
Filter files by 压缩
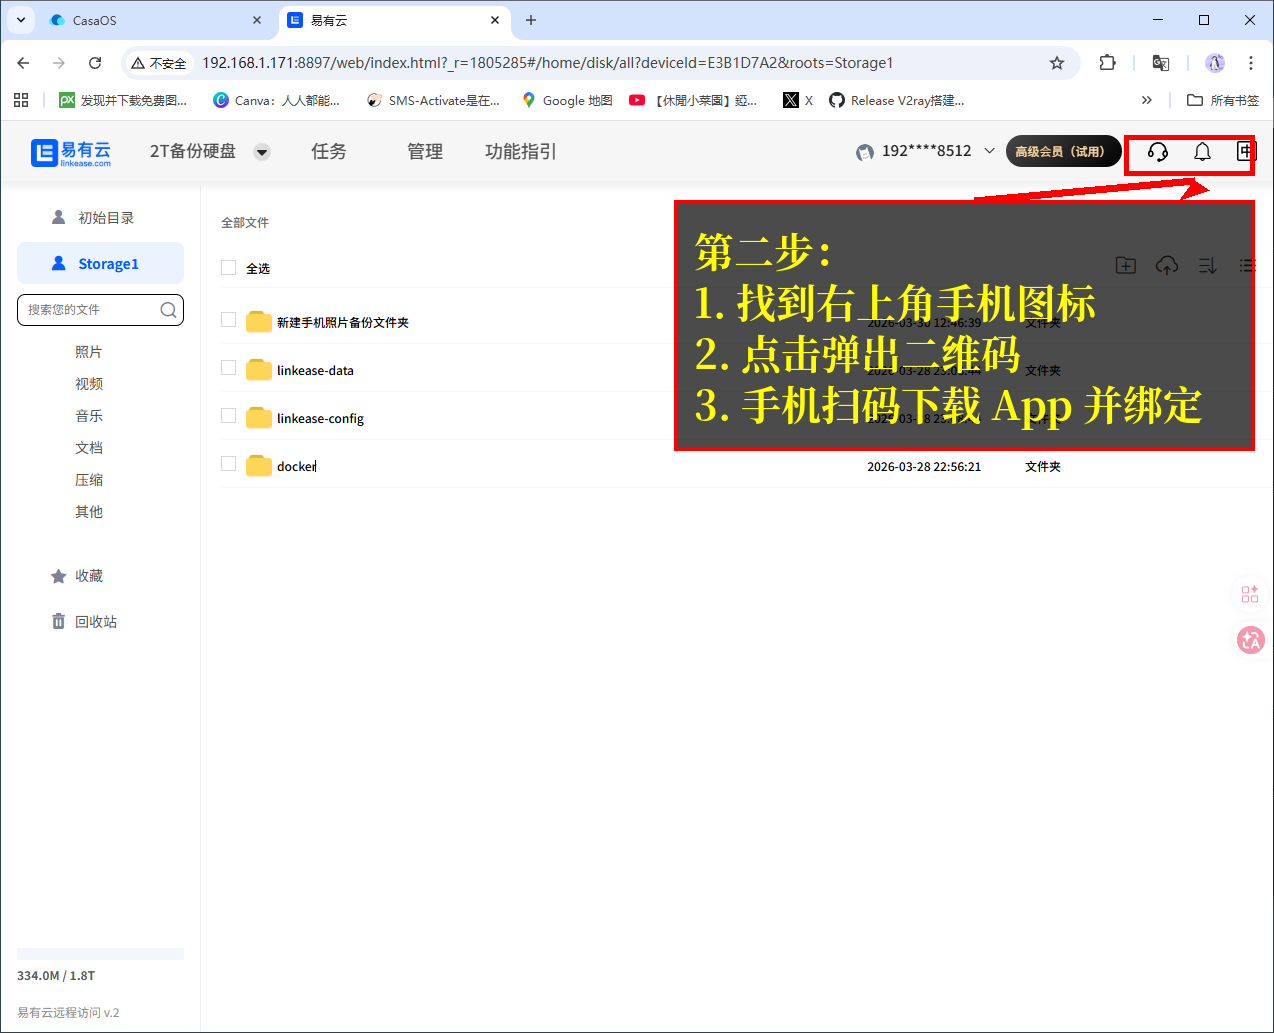click(x=89, y=480)
